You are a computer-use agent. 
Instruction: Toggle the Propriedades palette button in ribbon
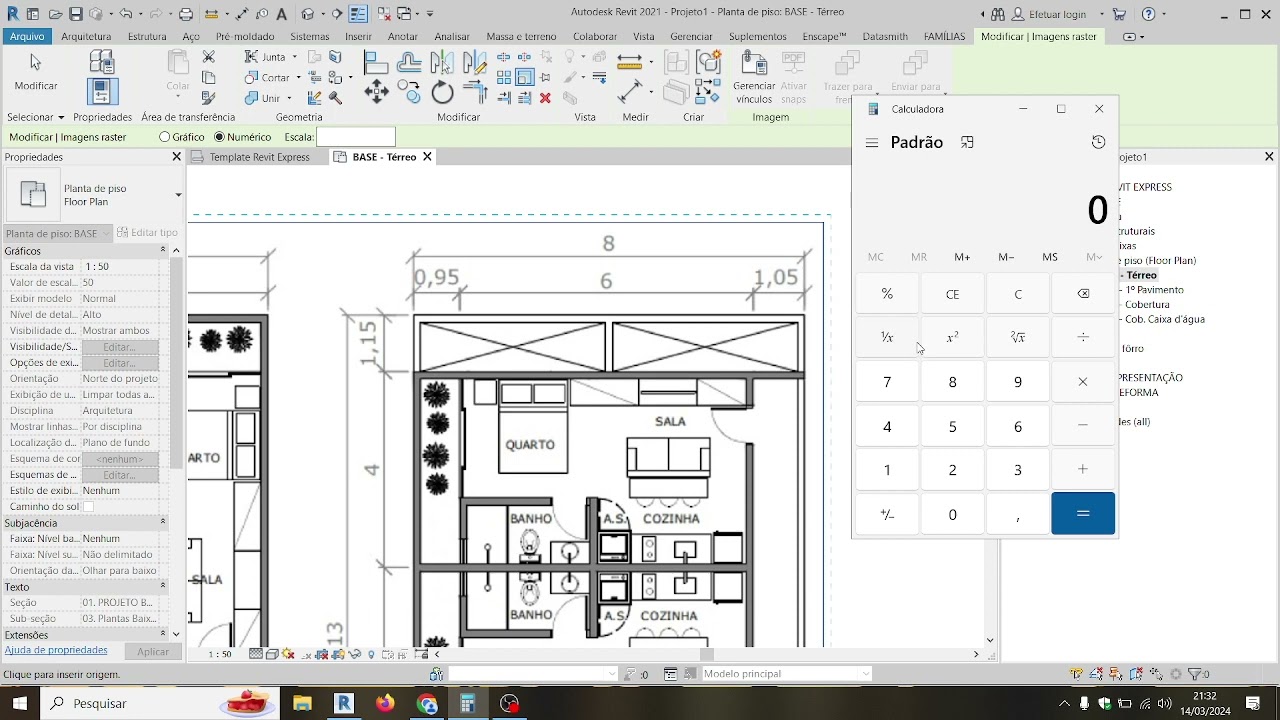(x=102, y=92)
